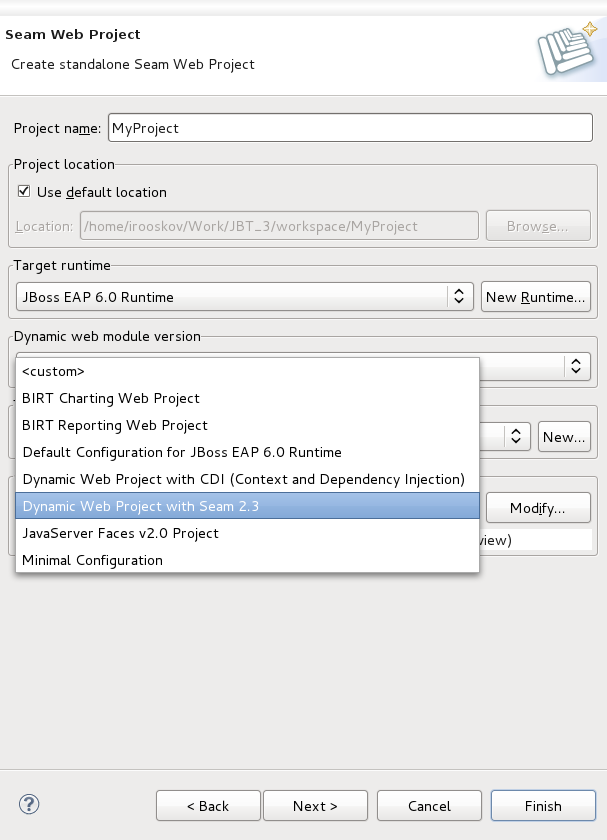This screenshot has width=607, height=840.
Task: Click the New... button beside the configuration dropdown
Action: point(564,435)
